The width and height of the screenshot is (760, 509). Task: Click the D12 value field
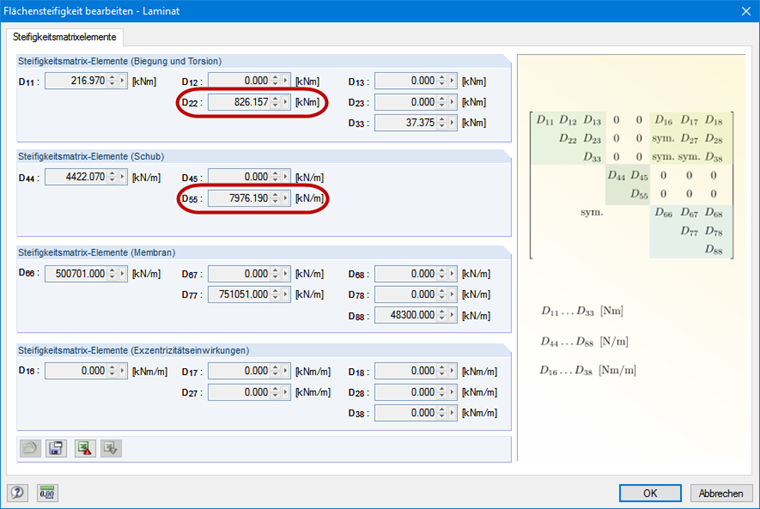pos(239,81)
